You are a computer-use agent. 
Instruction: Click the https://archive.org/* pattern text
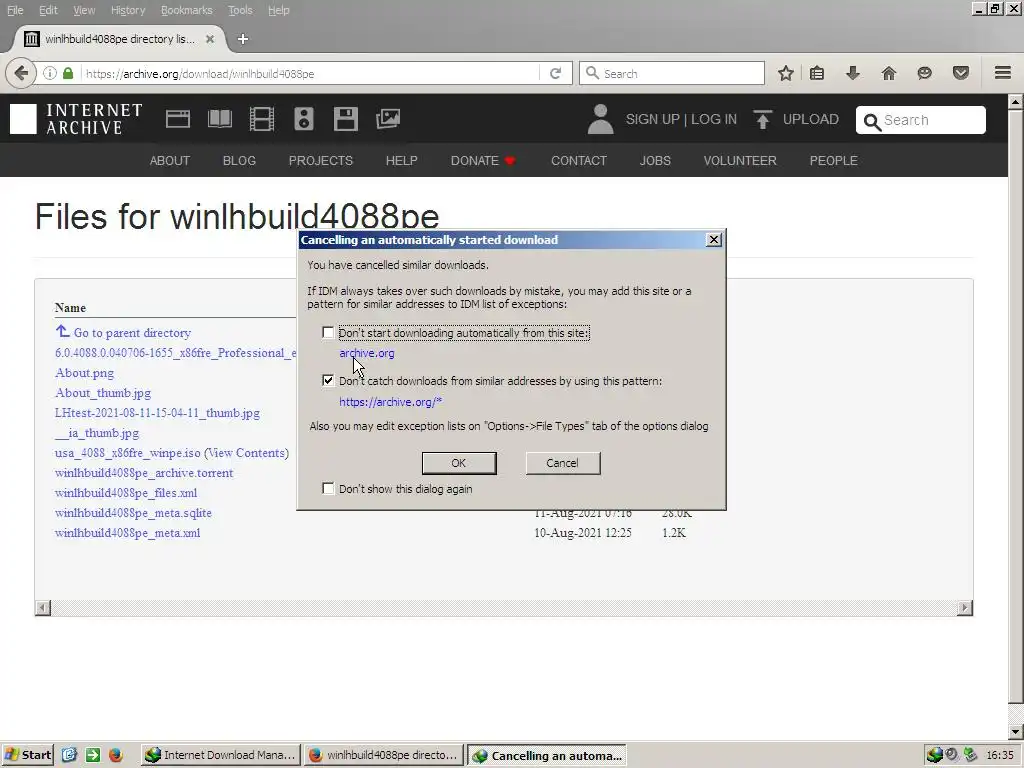pos(391,402)
